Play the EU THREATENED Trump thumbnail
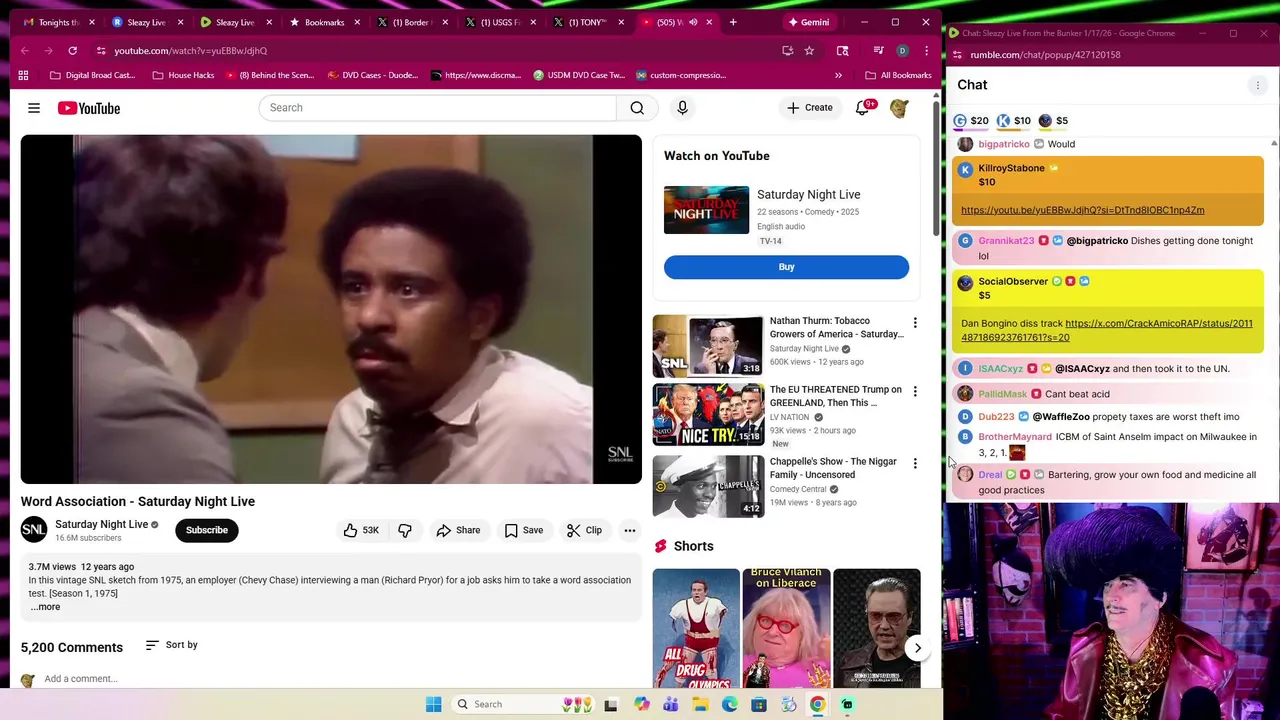Screen dimensions: 1280x720 (708, 415)
